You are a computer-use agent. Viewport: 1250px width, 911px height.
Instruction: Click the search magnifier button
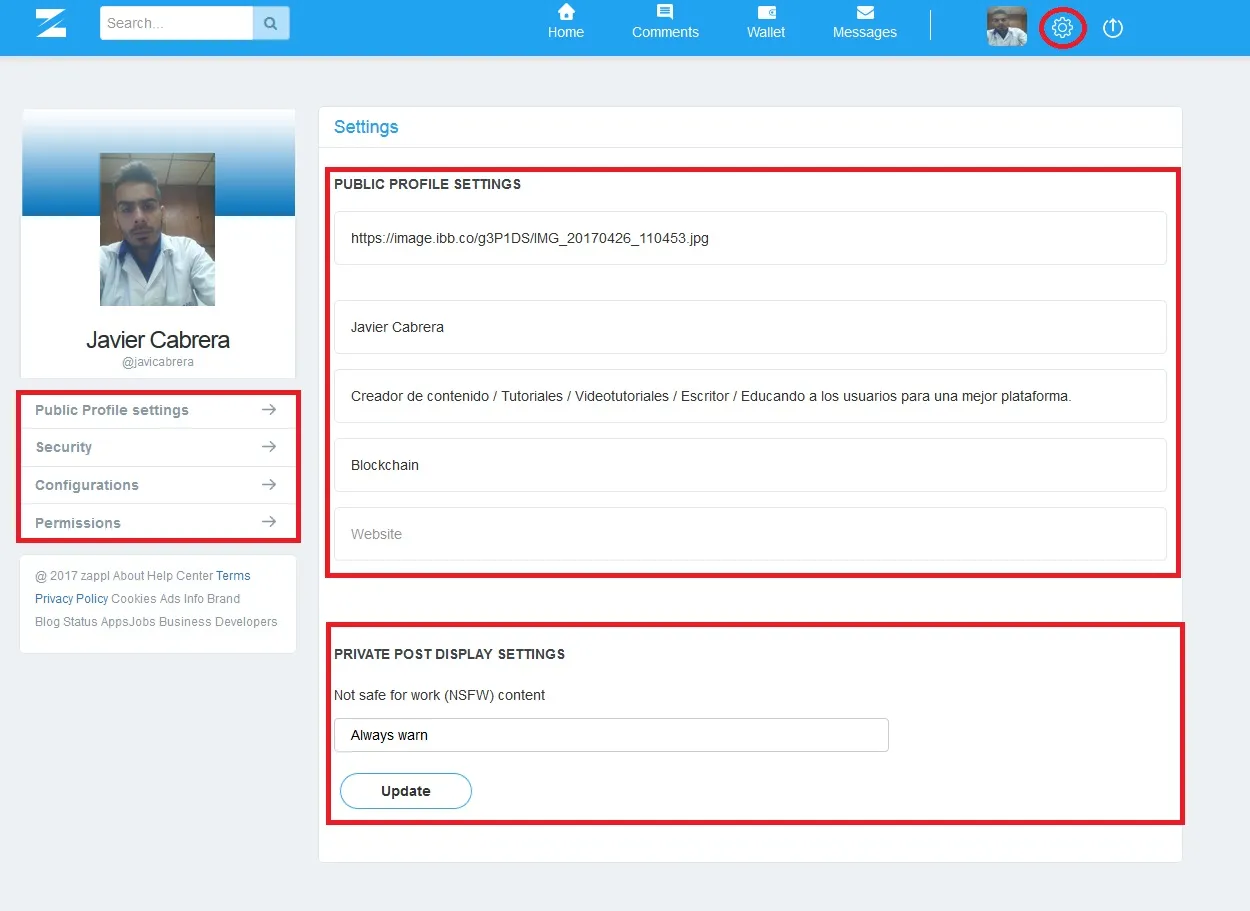[270, 23]
